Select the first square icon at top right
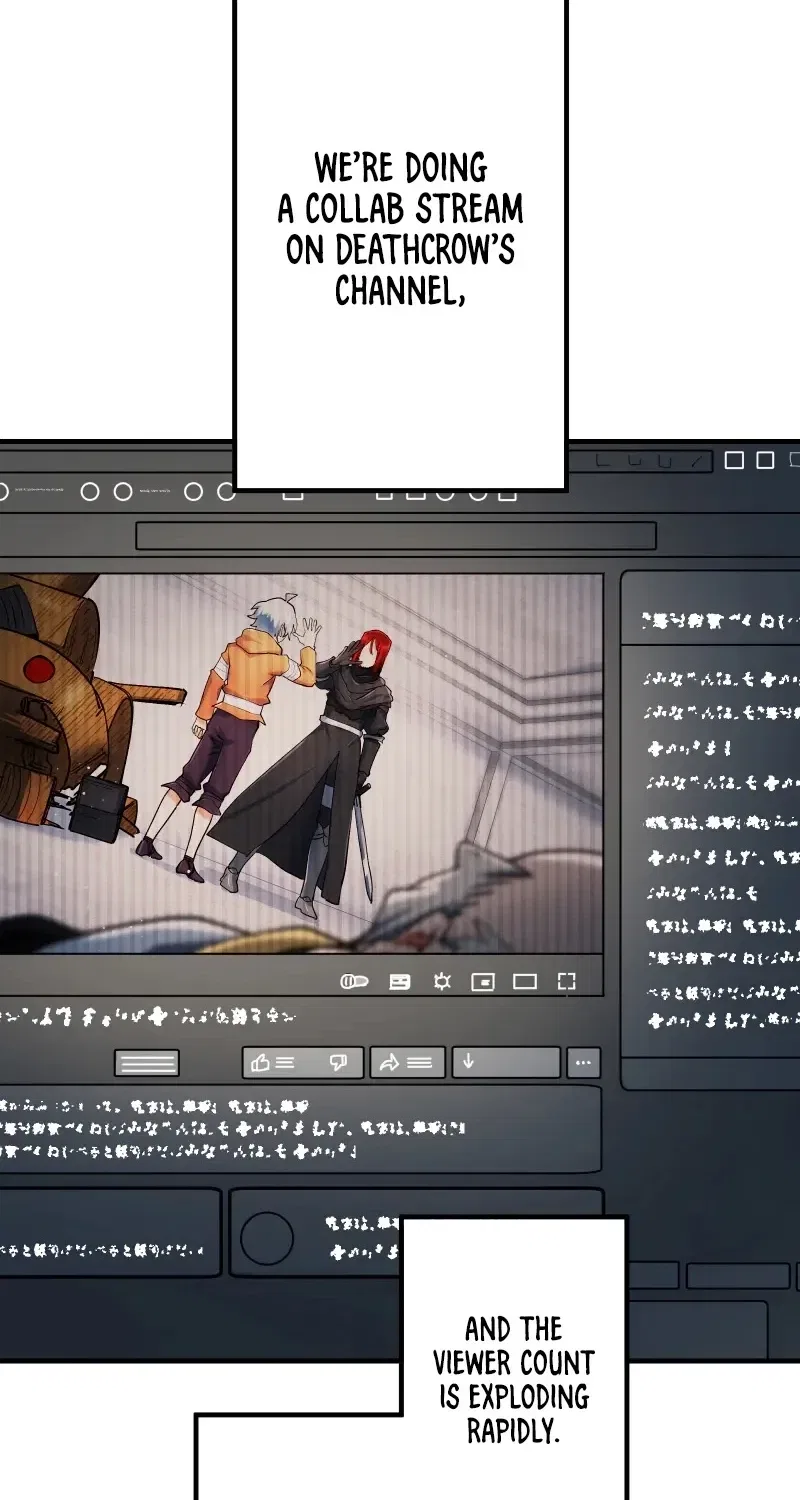This screenshot has height=1500, width=800. [x=735, y=460]
